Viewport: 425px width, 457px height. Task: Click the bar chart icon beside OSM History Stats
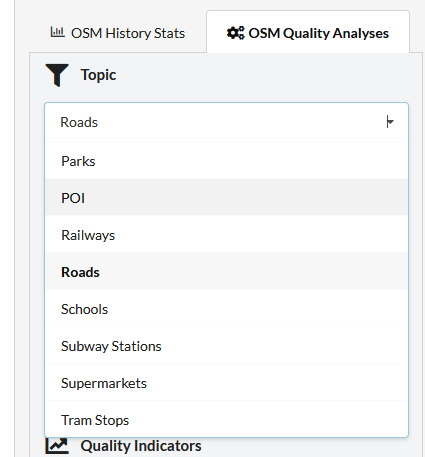[57, 32]
